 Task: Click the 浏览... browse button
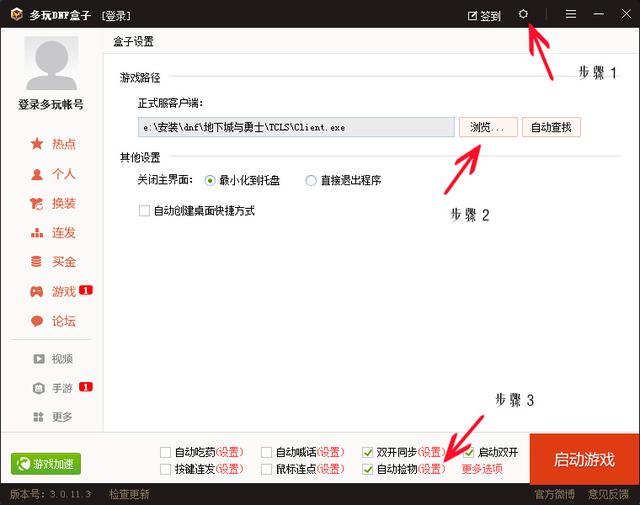click(x=488, y=127)
